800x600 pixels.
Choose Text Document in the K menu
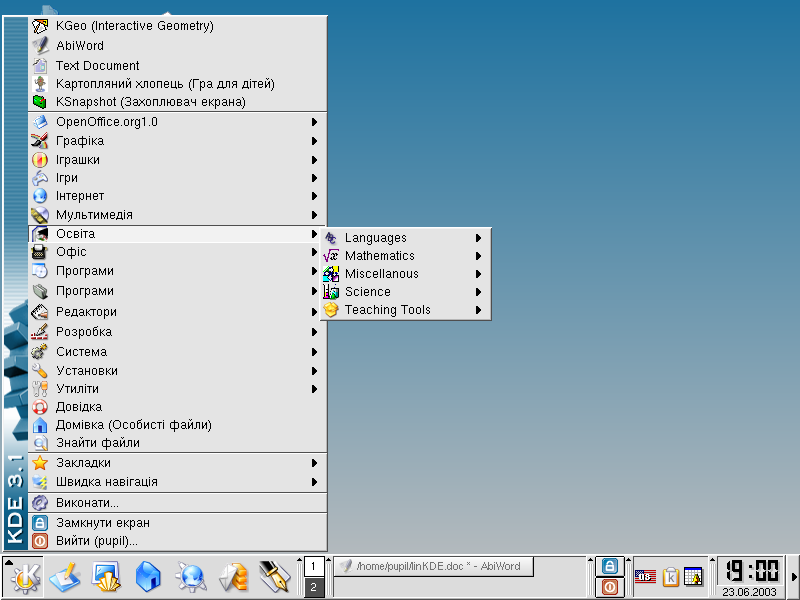click(178, 65)
